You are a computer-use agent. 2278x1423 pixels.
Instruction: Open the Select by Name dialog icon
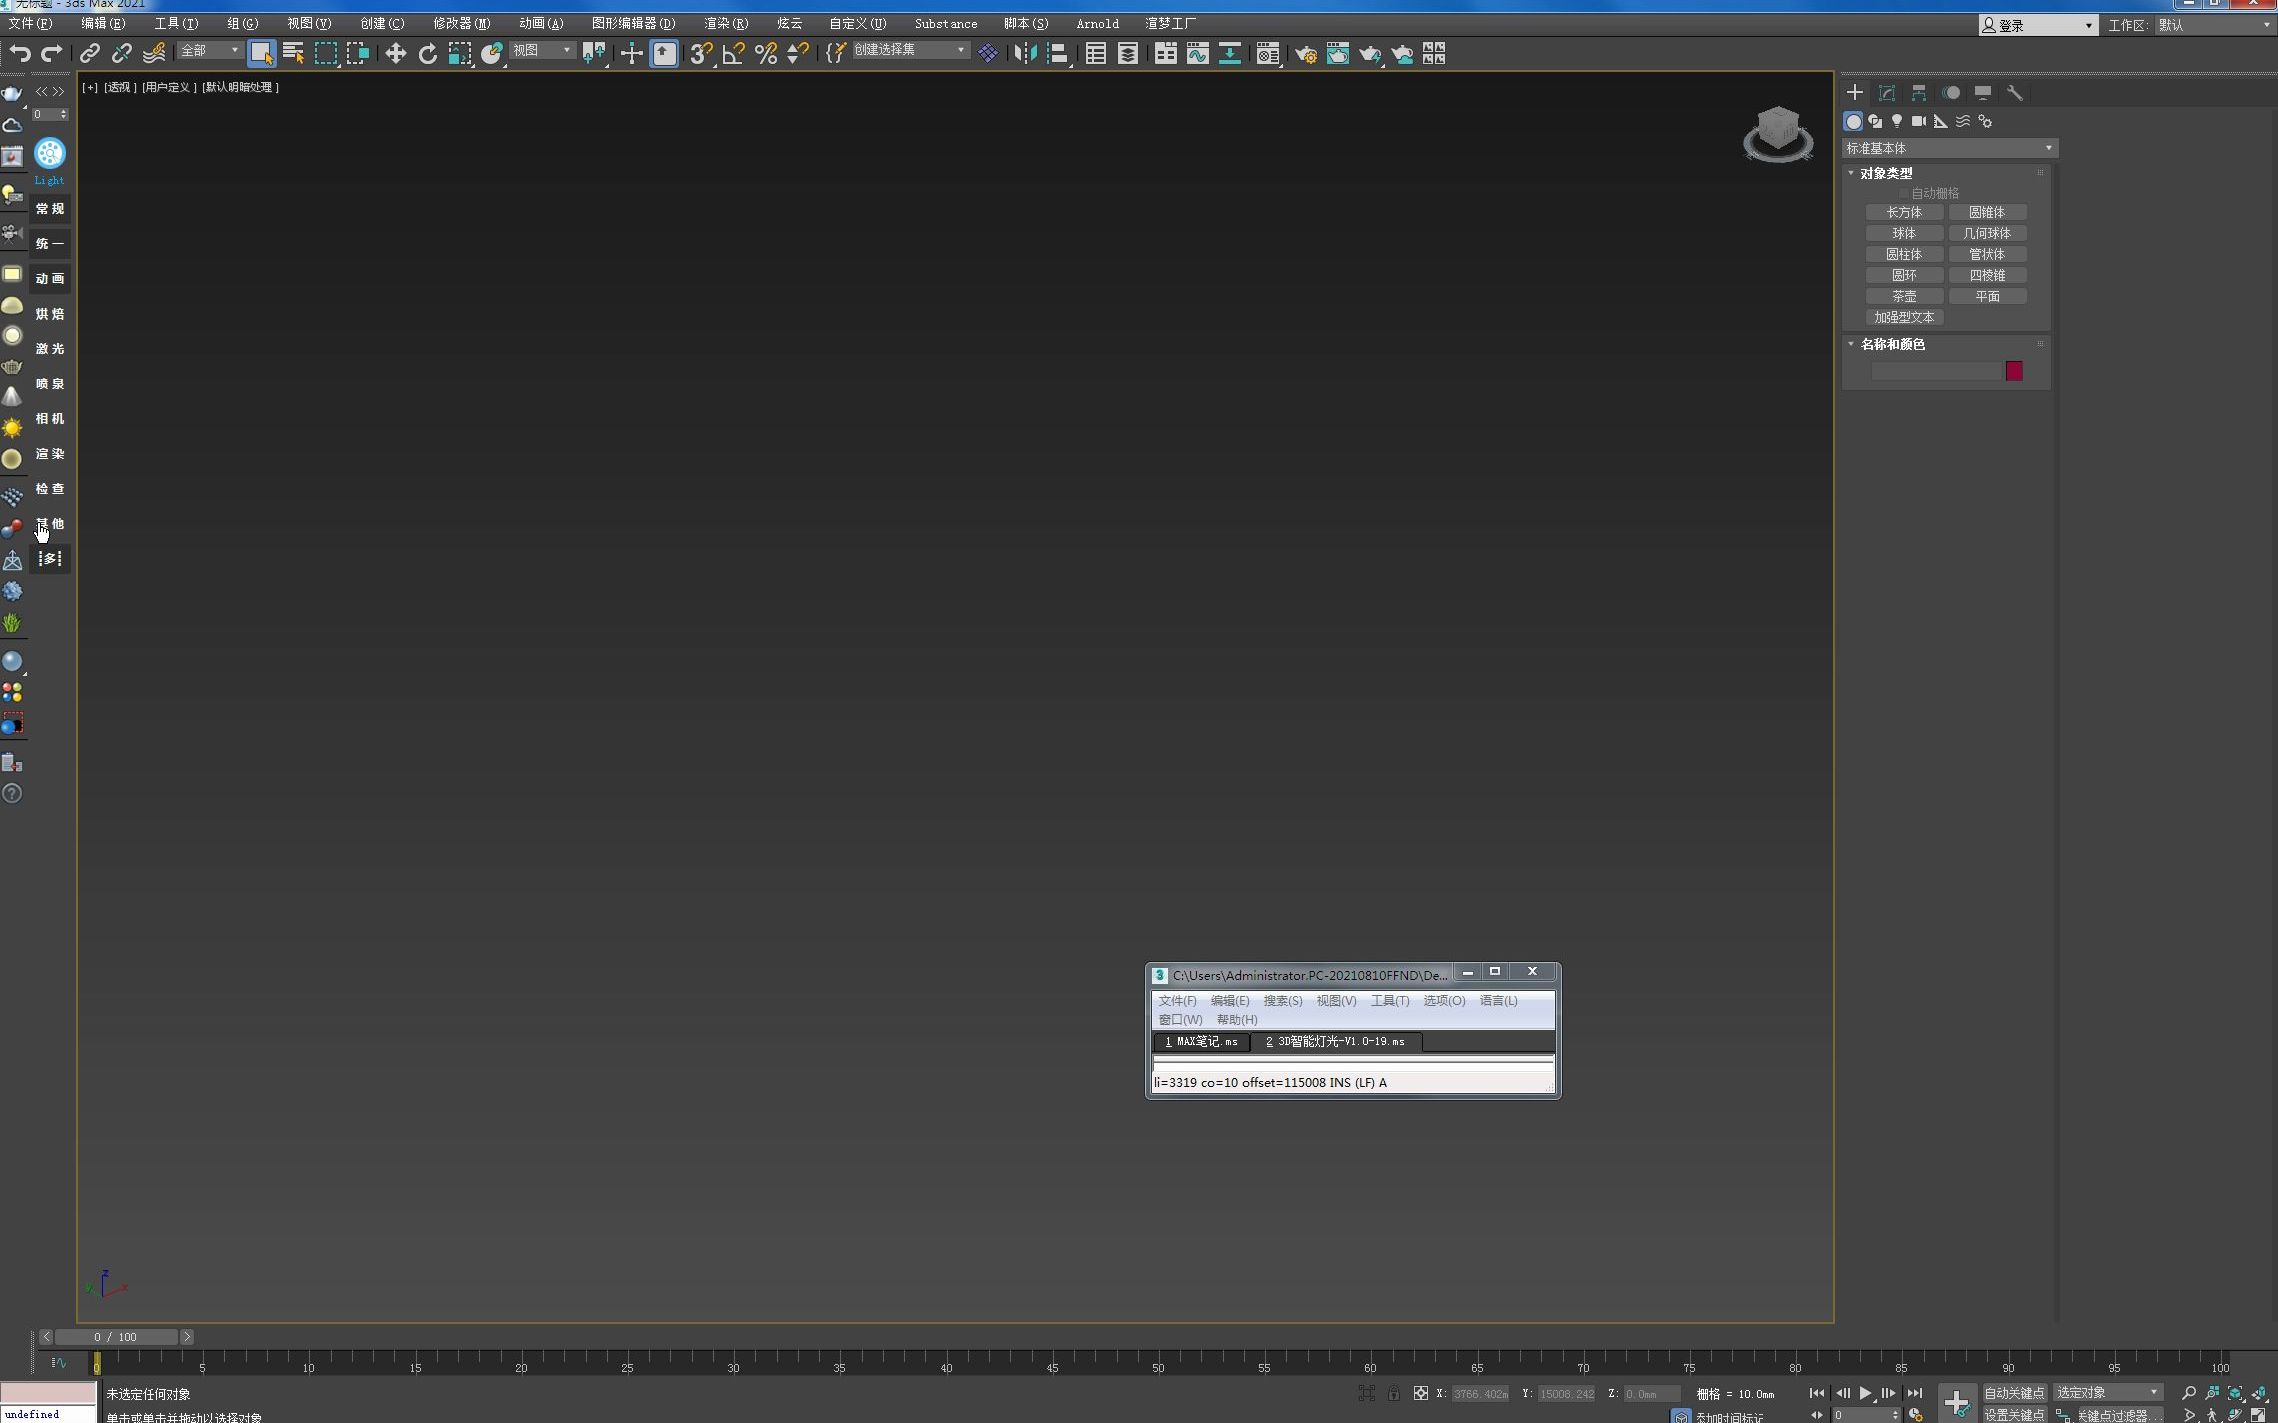point(293,53)
